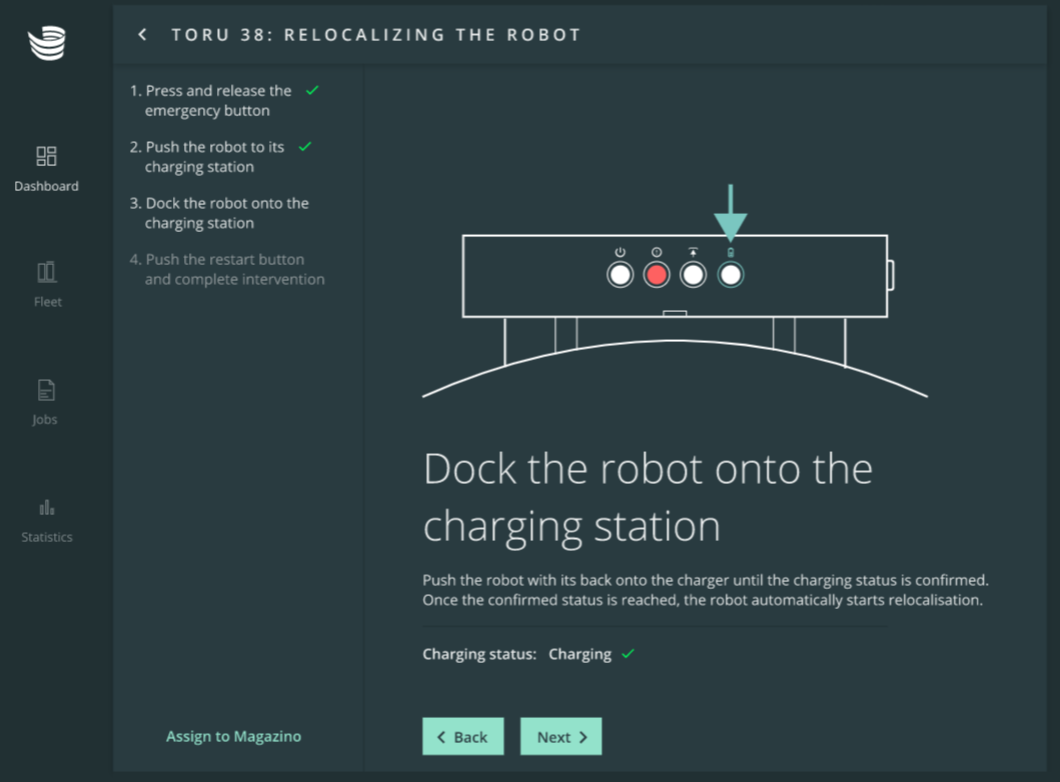Click the power button on robot diagram
The width and height of the screenshot is (1060, 782).
[x=620, y=274]
